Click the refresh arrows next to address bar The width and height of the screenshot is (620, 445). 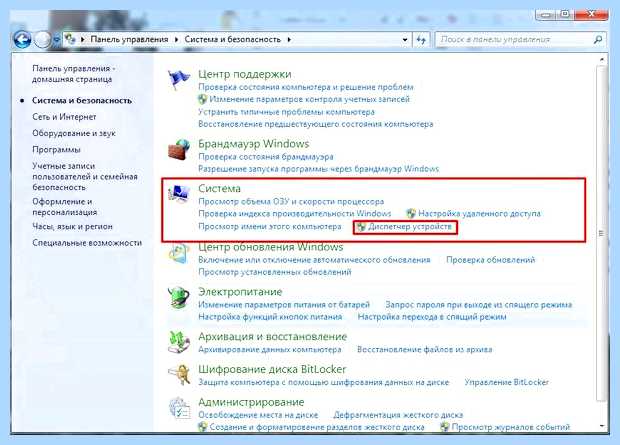pos(421,40)
